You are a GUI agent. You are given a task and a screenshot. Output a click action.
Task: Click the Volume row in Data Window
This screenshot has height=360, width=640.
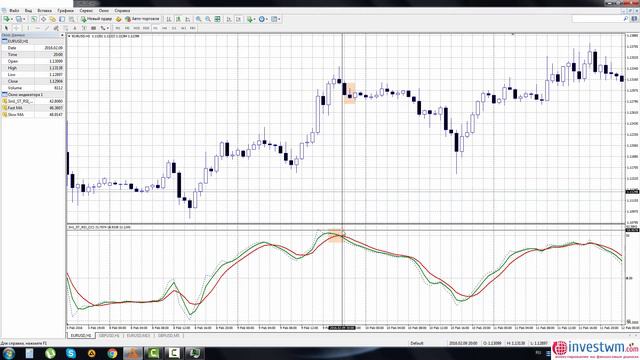32,88
